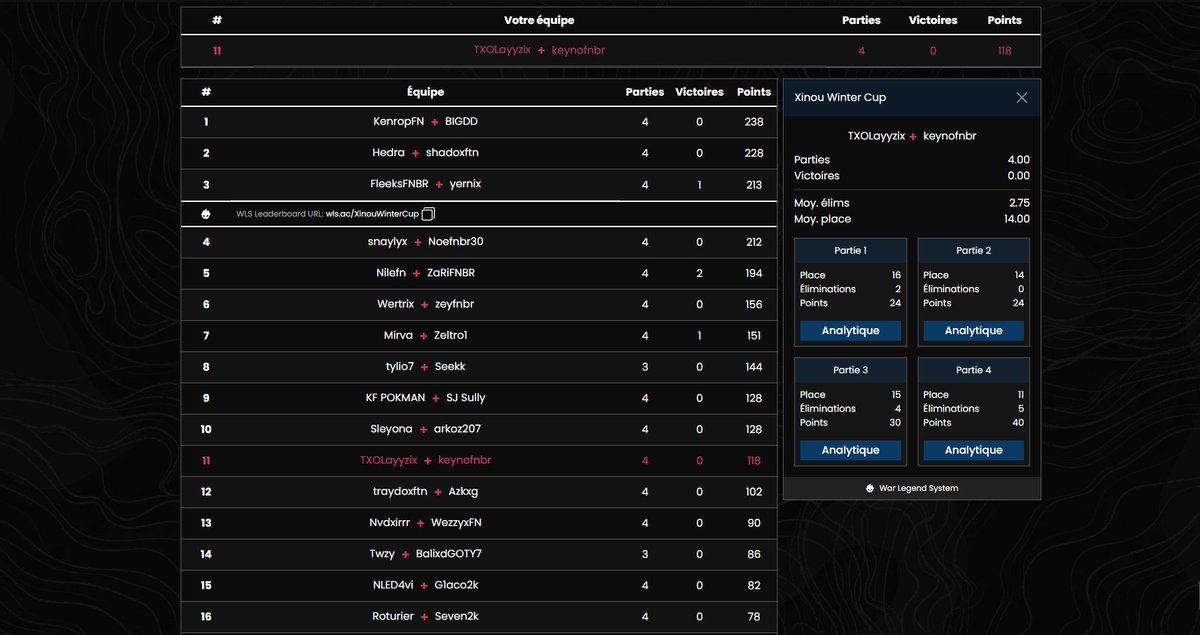Select team Hedra + shadoxftn

pos(479,153)
